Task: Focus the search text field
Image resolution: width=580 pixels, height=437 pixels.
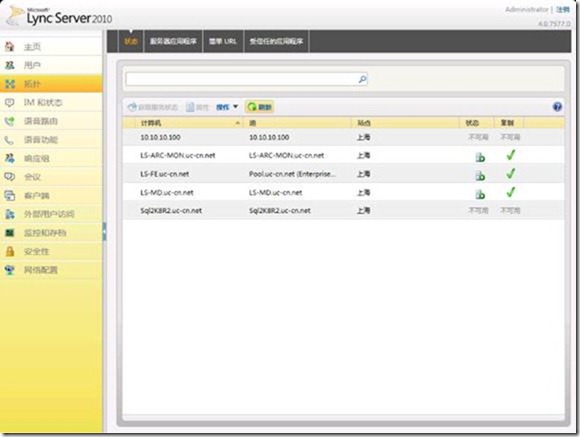Action: click(242, 79)
